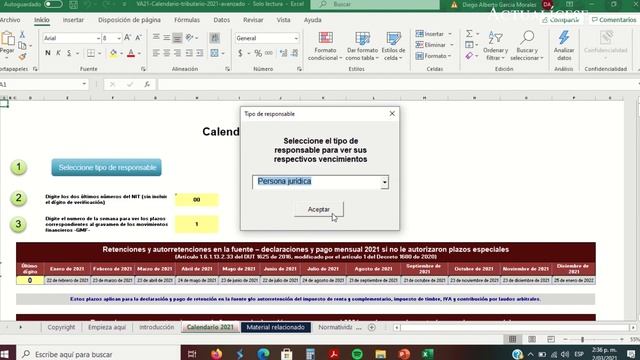Switch to the Revisar ribbon tab

click(253, 20)
